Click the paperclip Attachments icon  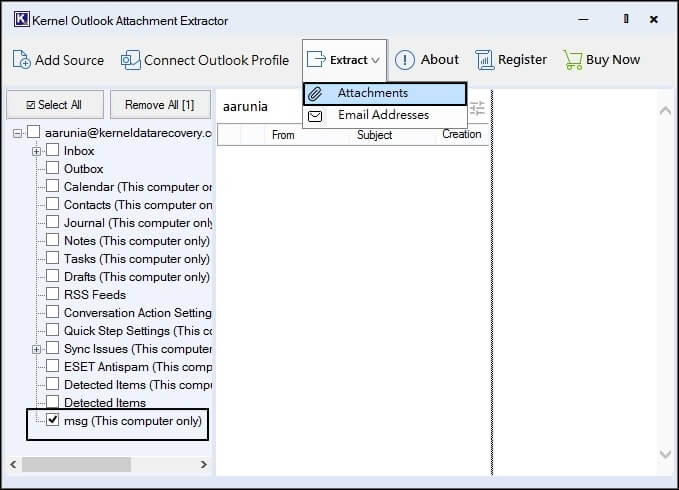[316, 94]
